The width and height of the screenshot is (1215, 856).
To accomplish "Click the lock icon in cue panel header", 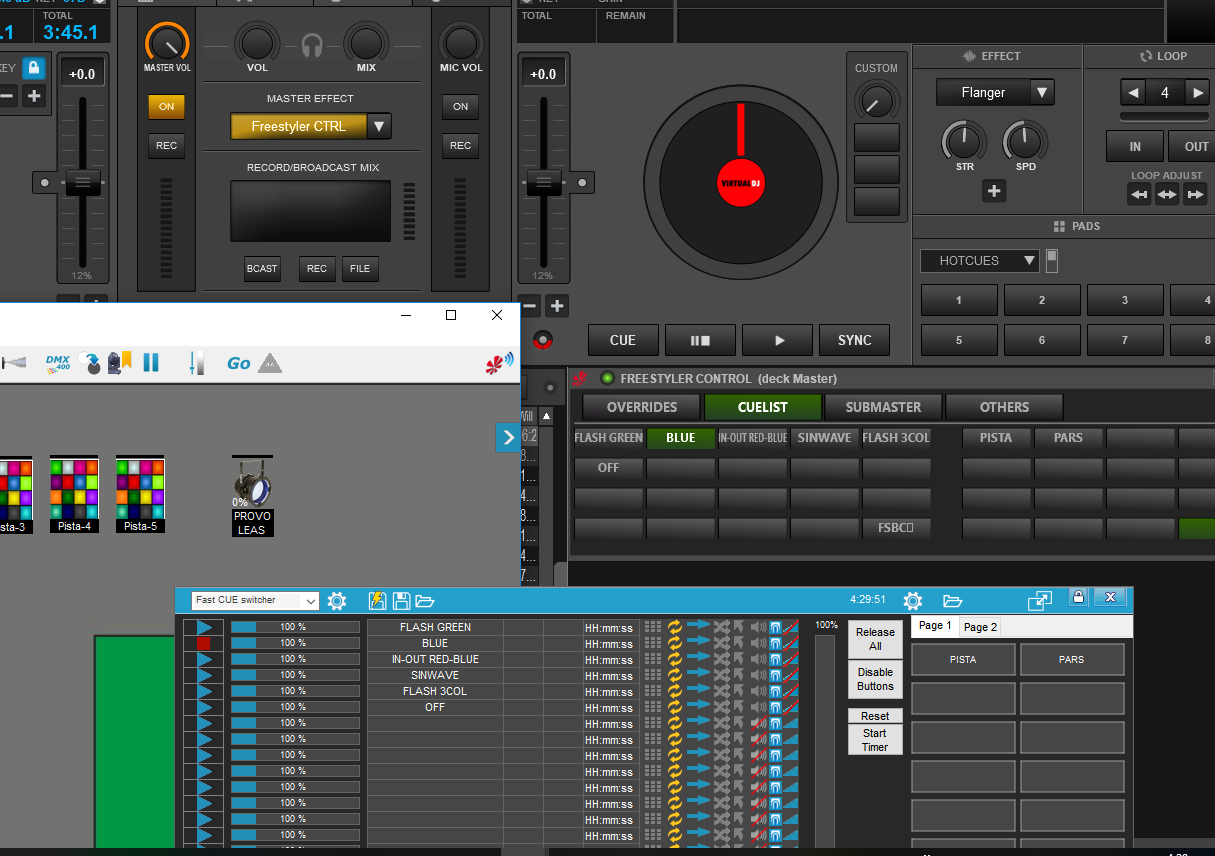I will click(x=1078, y=598).
